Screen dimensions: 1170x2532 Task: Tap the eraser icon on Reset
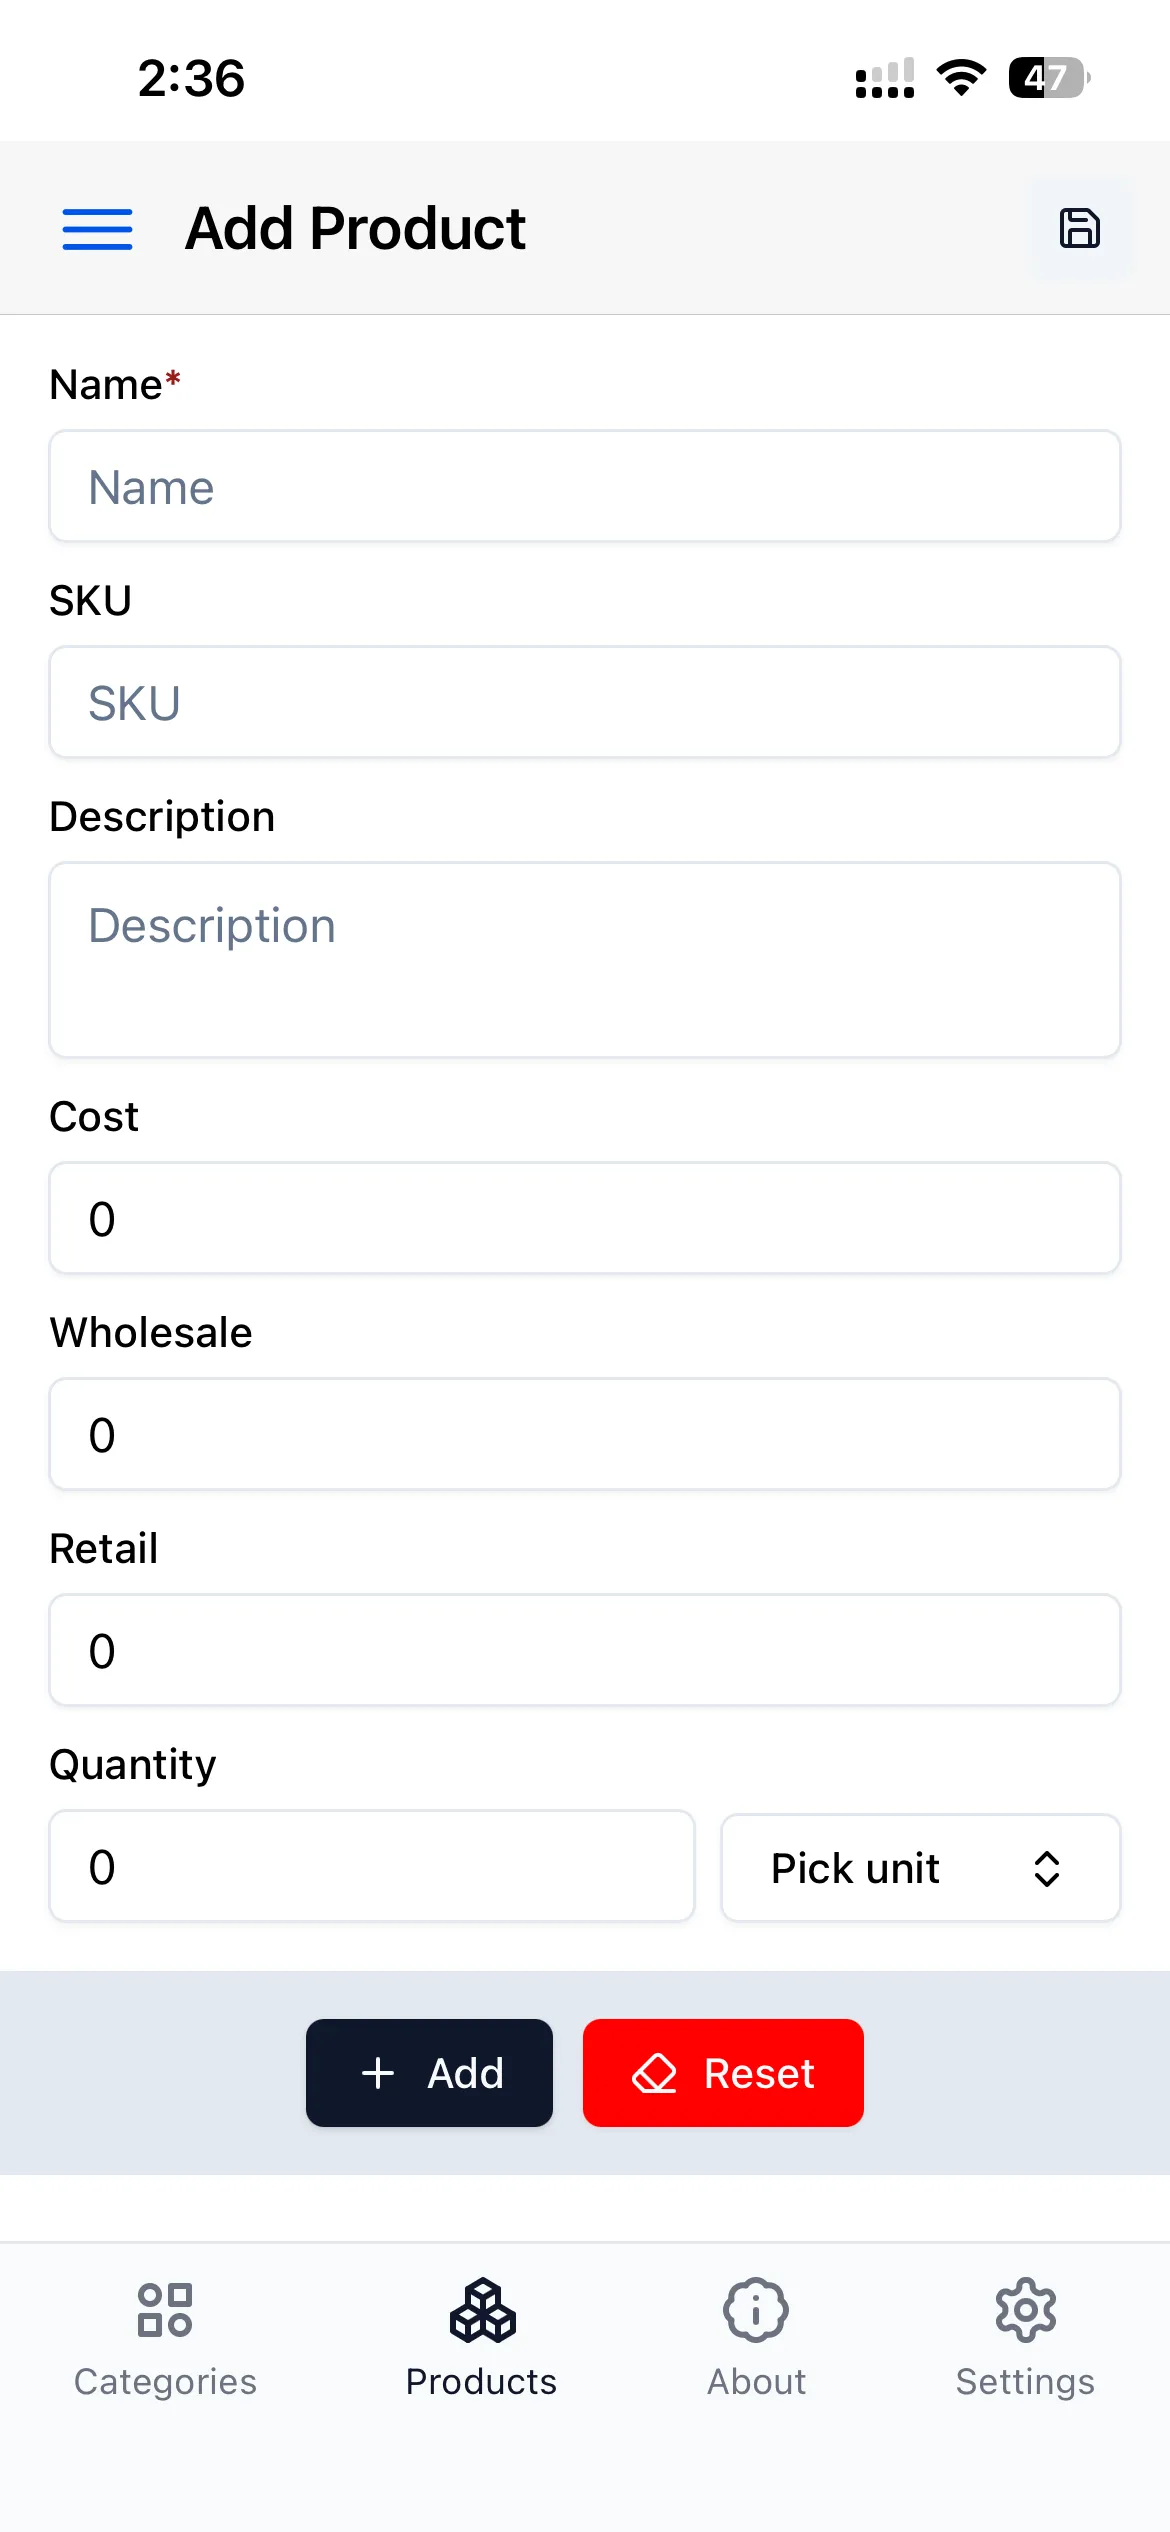[x=655, y=2073]
